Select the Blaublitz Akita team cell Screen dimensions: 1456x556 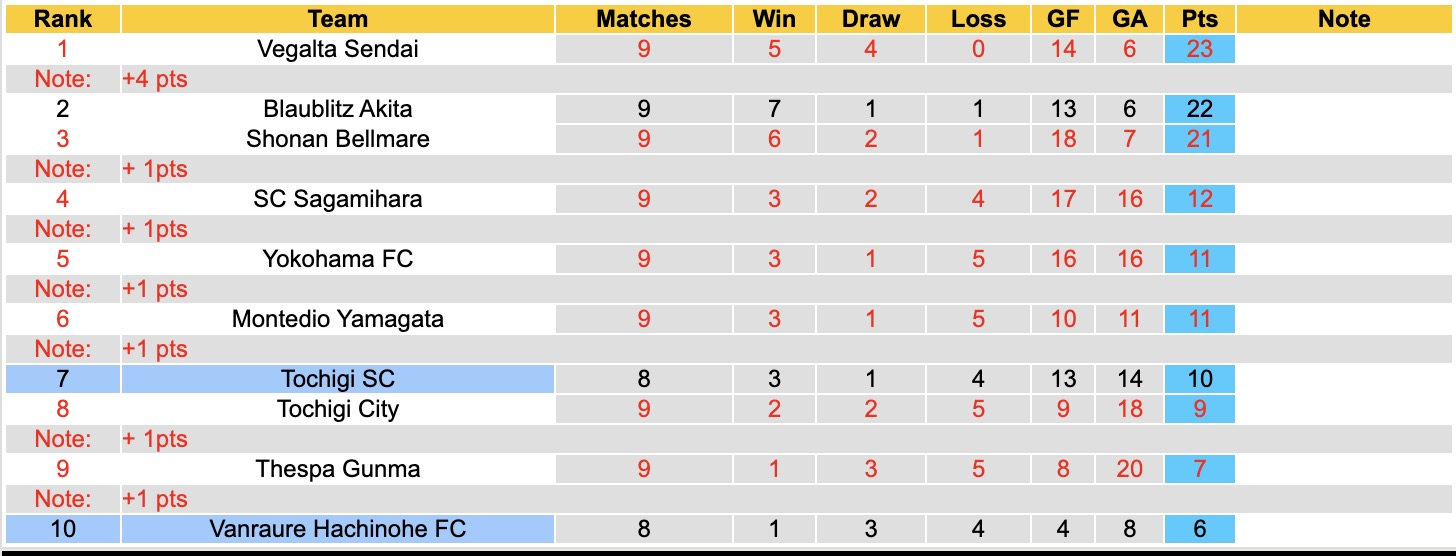tap(338, 109)
